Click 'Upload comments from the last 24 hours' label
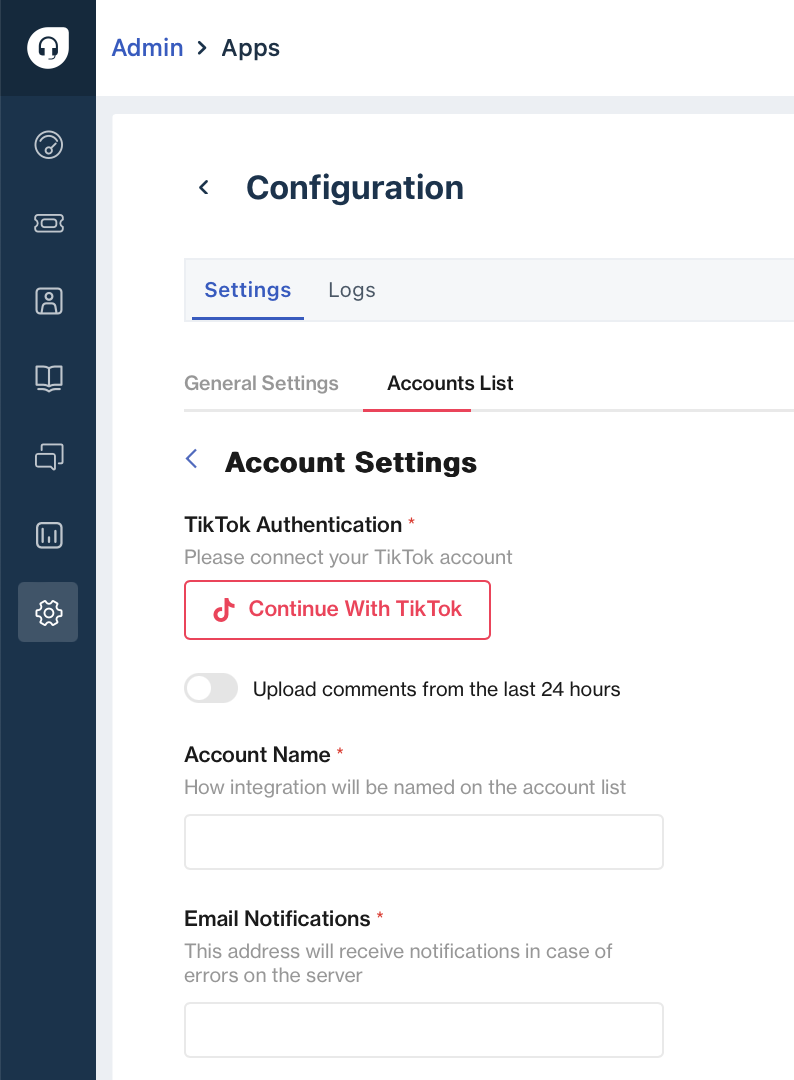794x1080 pixels. point(437,689)
